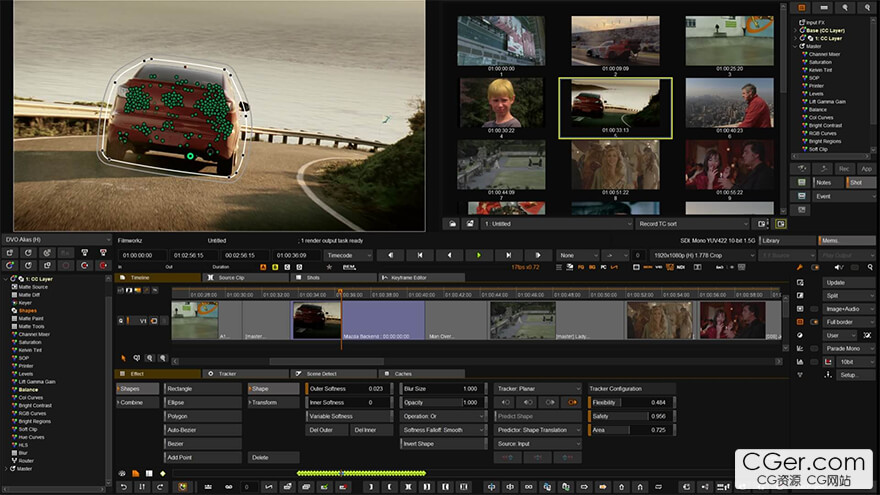Click the yellow diamond keyframe icon

(163, 474)
